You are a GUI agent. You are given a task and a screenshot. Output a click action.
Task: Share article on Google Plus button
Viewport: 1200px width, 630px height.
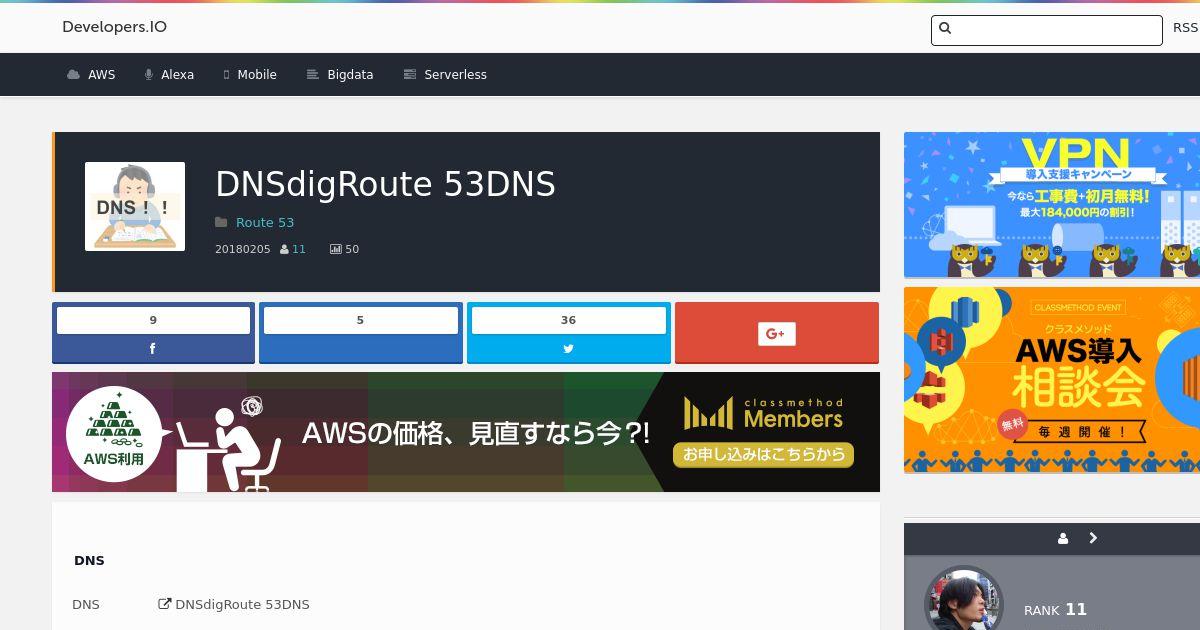(777, 333)
